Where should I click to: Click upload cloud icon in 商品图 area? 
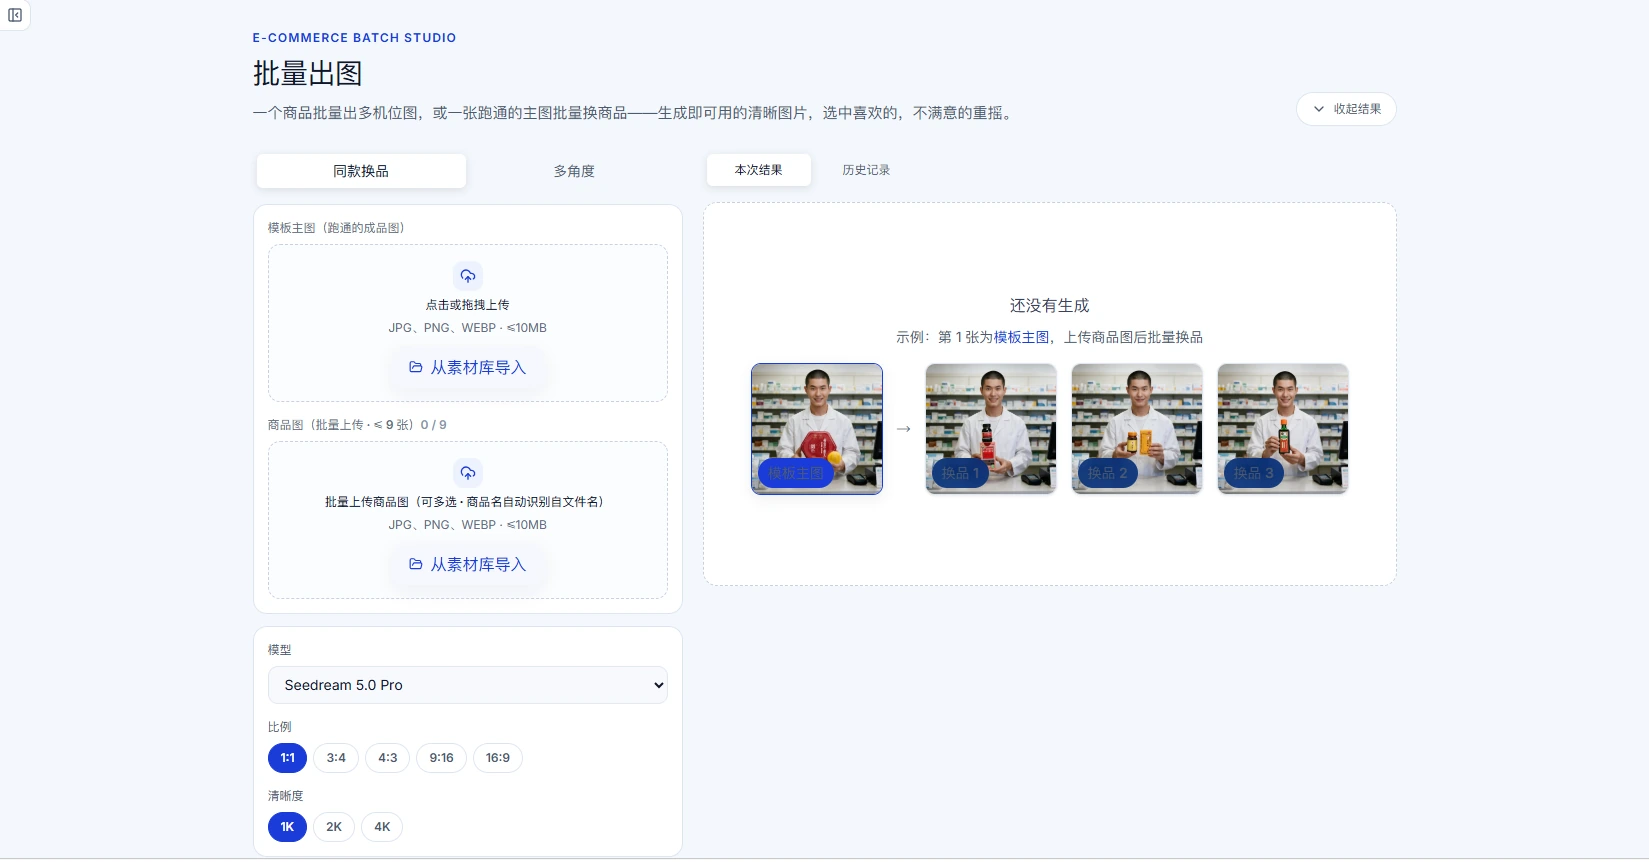pyautogui.click(x=468, y=473)
